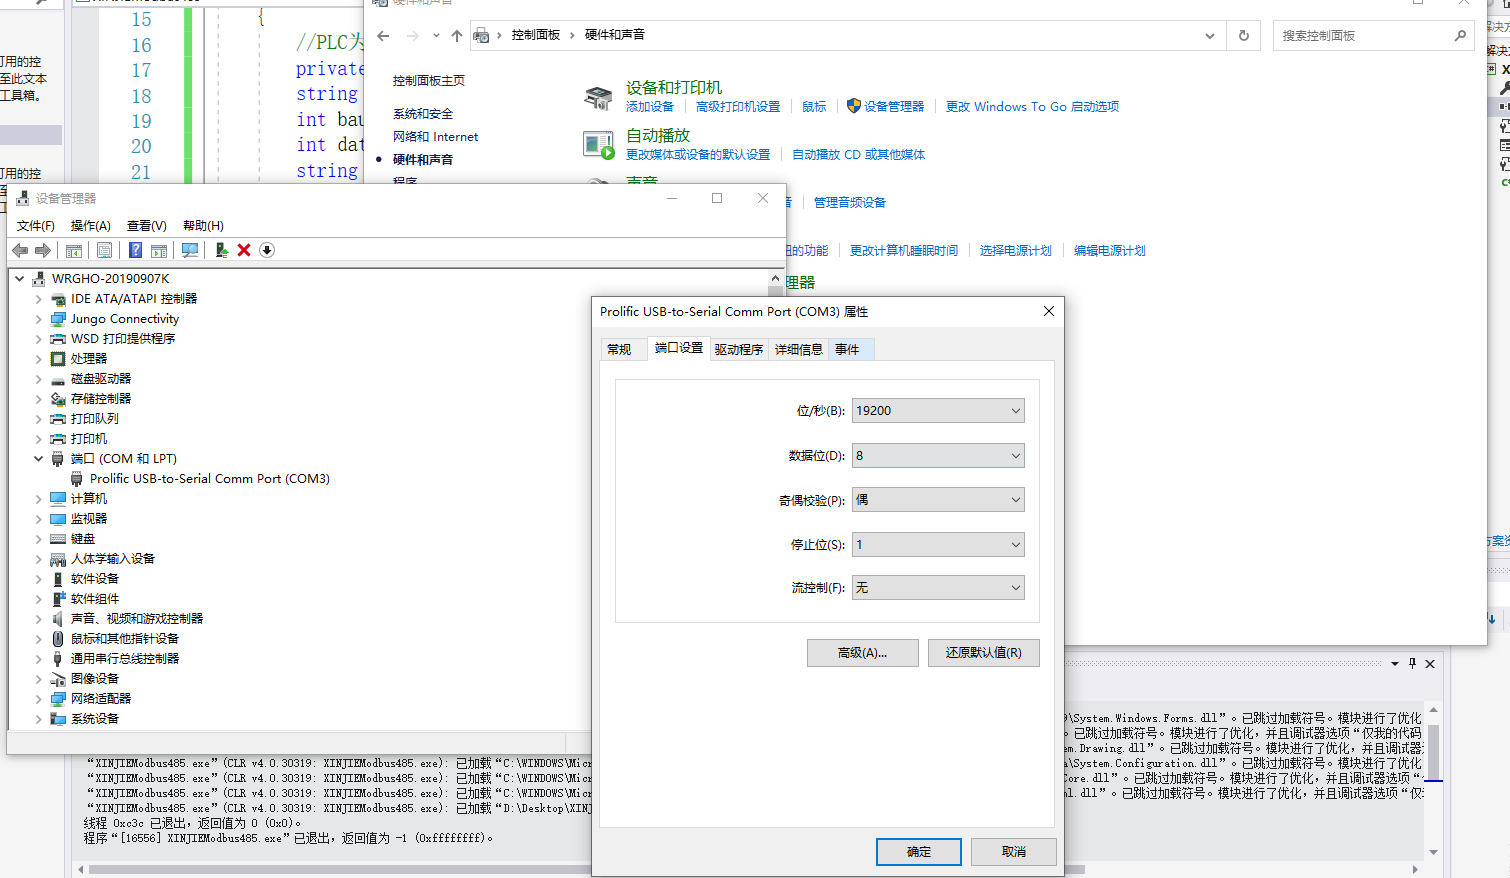Expand the 网络适配器 tree node
The image size is (1510, 878).
(x=39, y=699)
